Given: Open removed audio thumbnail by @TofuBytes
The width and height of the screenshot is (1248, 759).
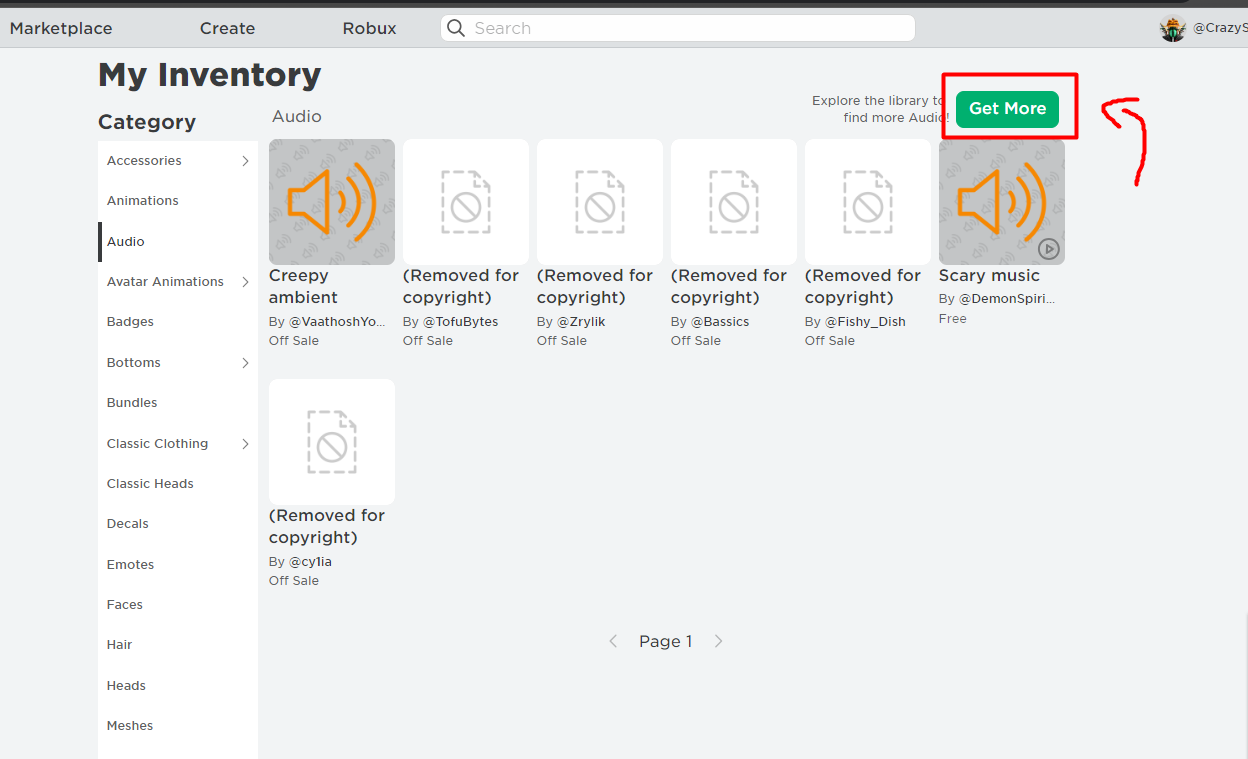Looking at the screenshot, I should [466, 202].
